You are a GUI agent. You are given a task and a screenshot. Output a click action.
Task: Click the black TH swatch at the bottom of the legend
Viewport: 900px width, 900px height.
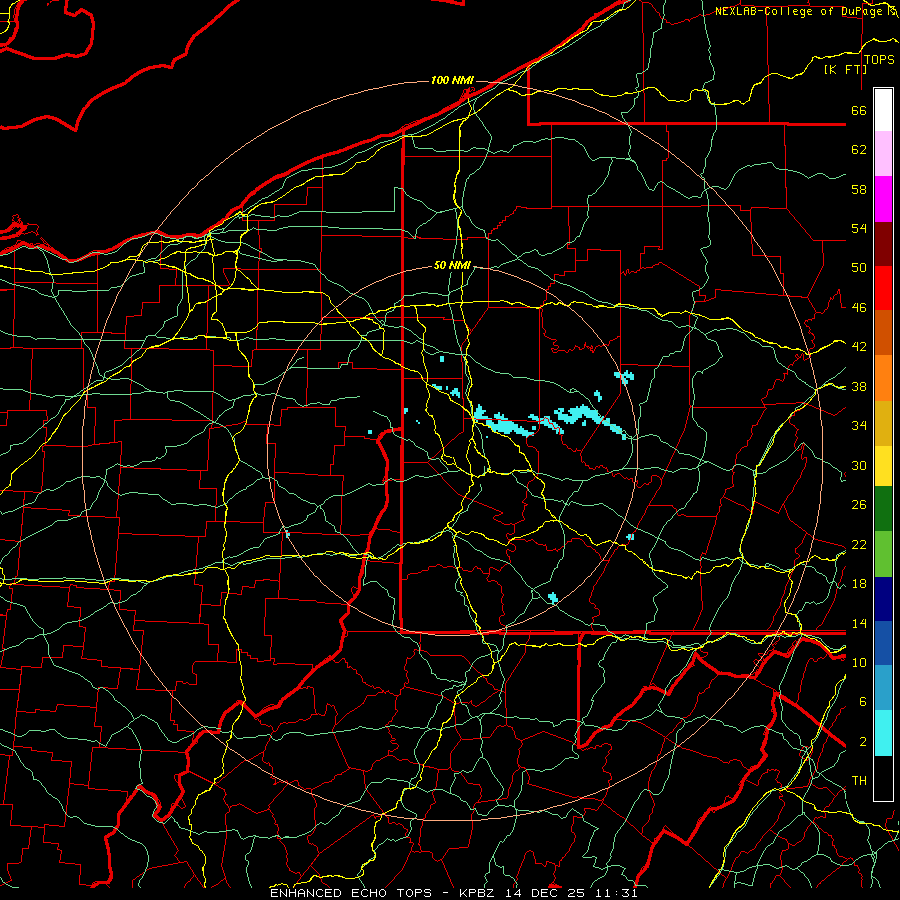click(883, 778)
